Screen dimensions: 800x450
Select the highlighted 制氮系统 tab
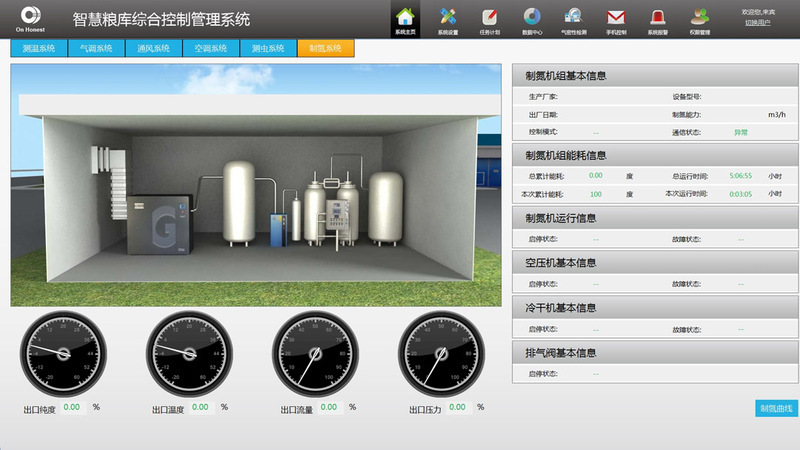(325, 48)
